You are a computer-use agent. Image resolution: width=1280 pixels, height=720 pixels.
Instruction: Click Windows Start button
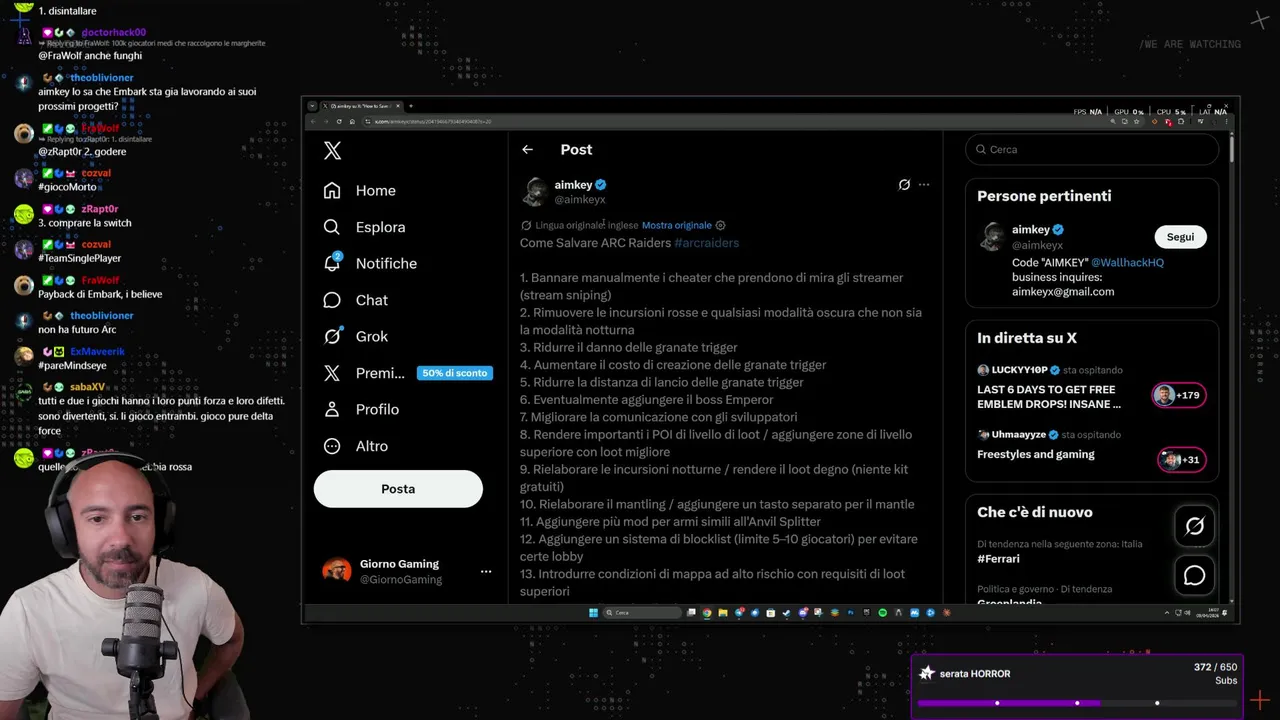(x=593, y=613)
